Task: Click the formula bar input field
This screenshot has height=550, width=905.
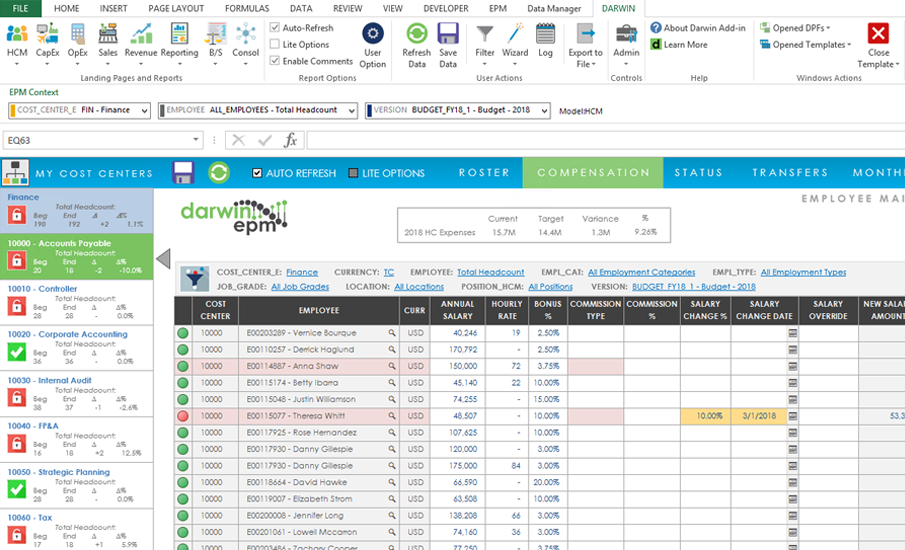Action: pyautogui.click(x=605, y=140)
